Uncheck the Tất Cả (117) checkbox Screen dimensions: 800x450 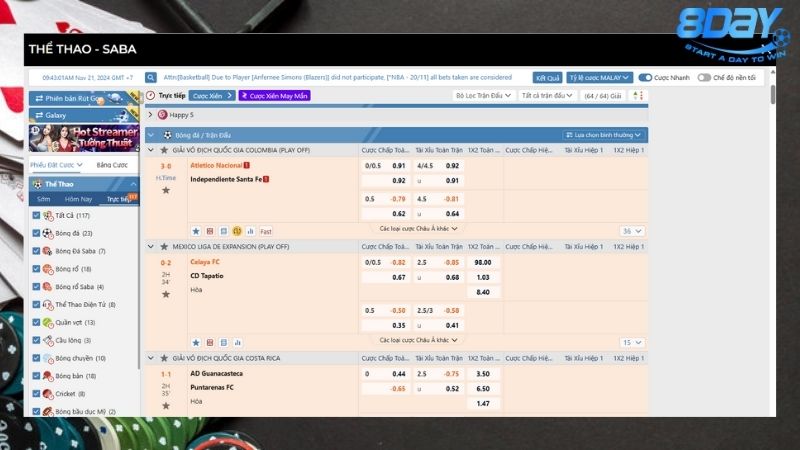(36, 215)
